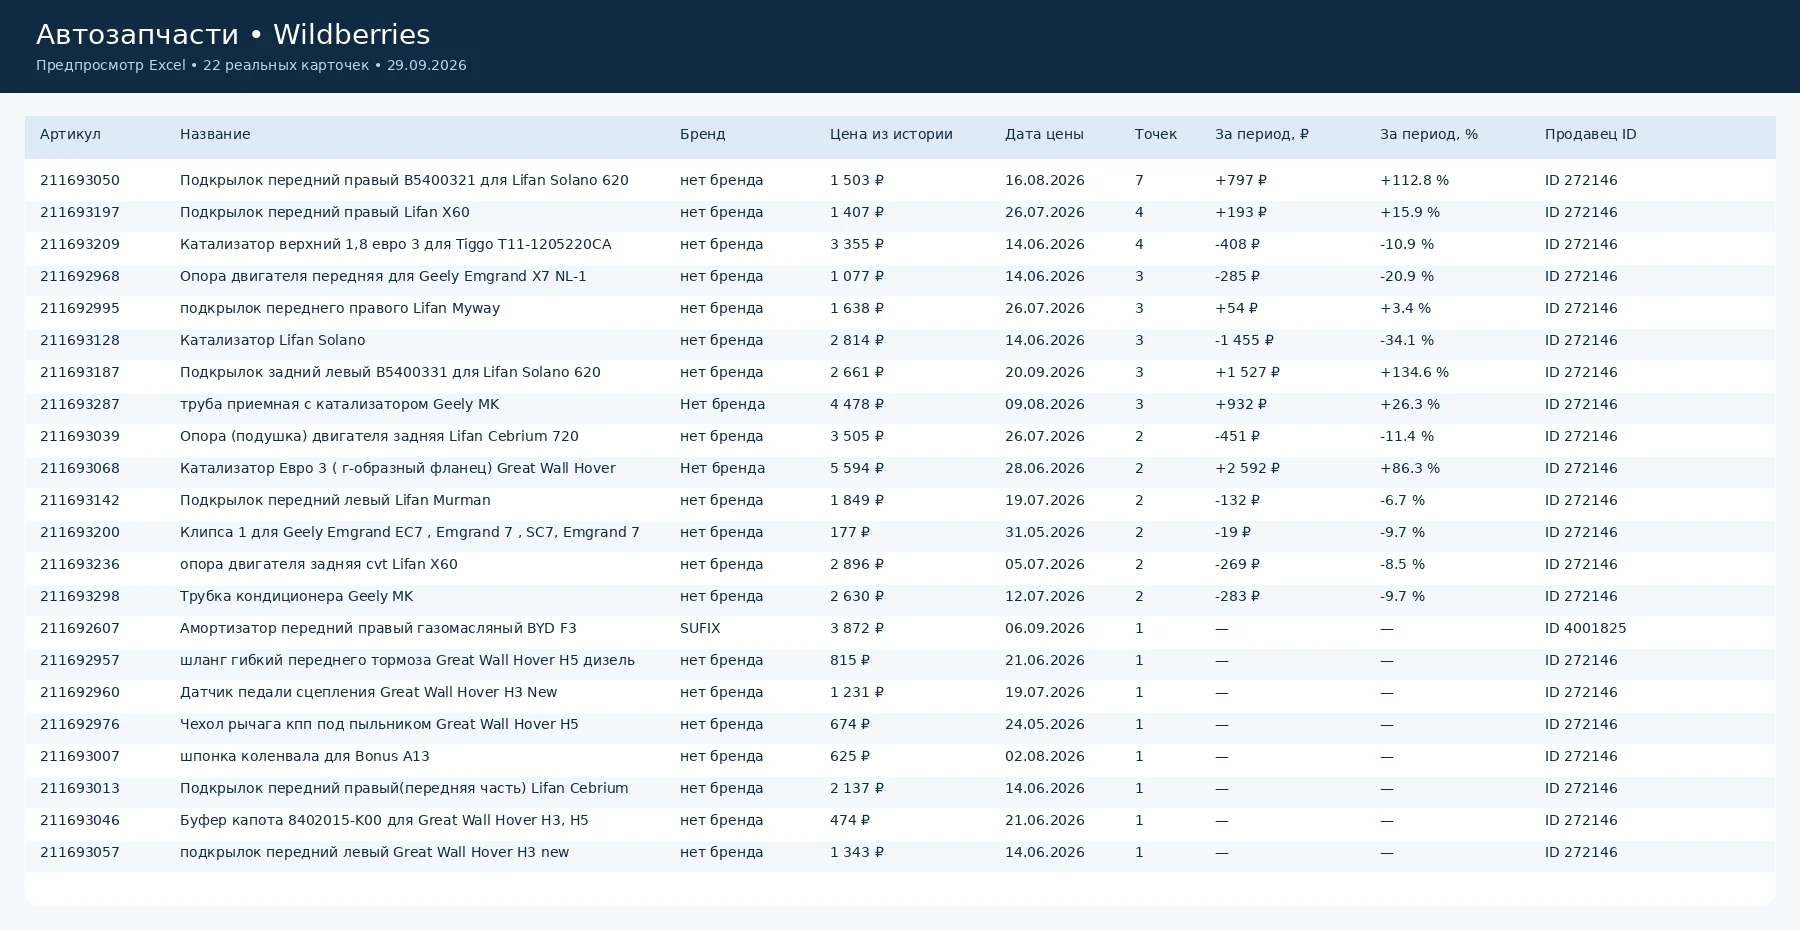Select the За период, % header

tap(1429, 134)
